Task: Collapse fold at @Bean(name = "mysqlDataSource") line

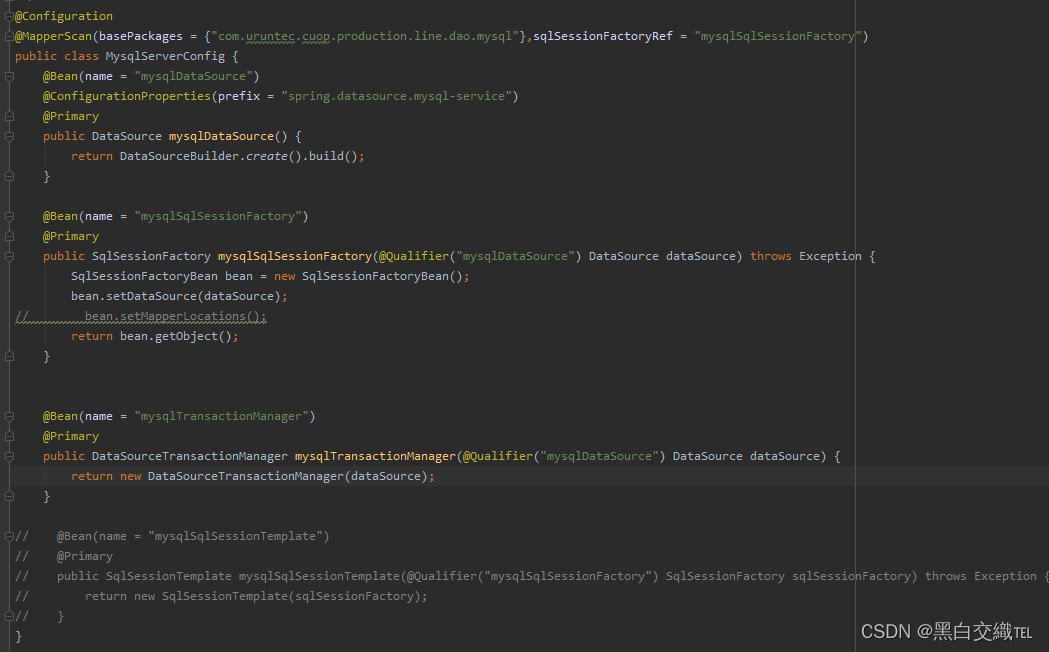Action: coord(9,76)
